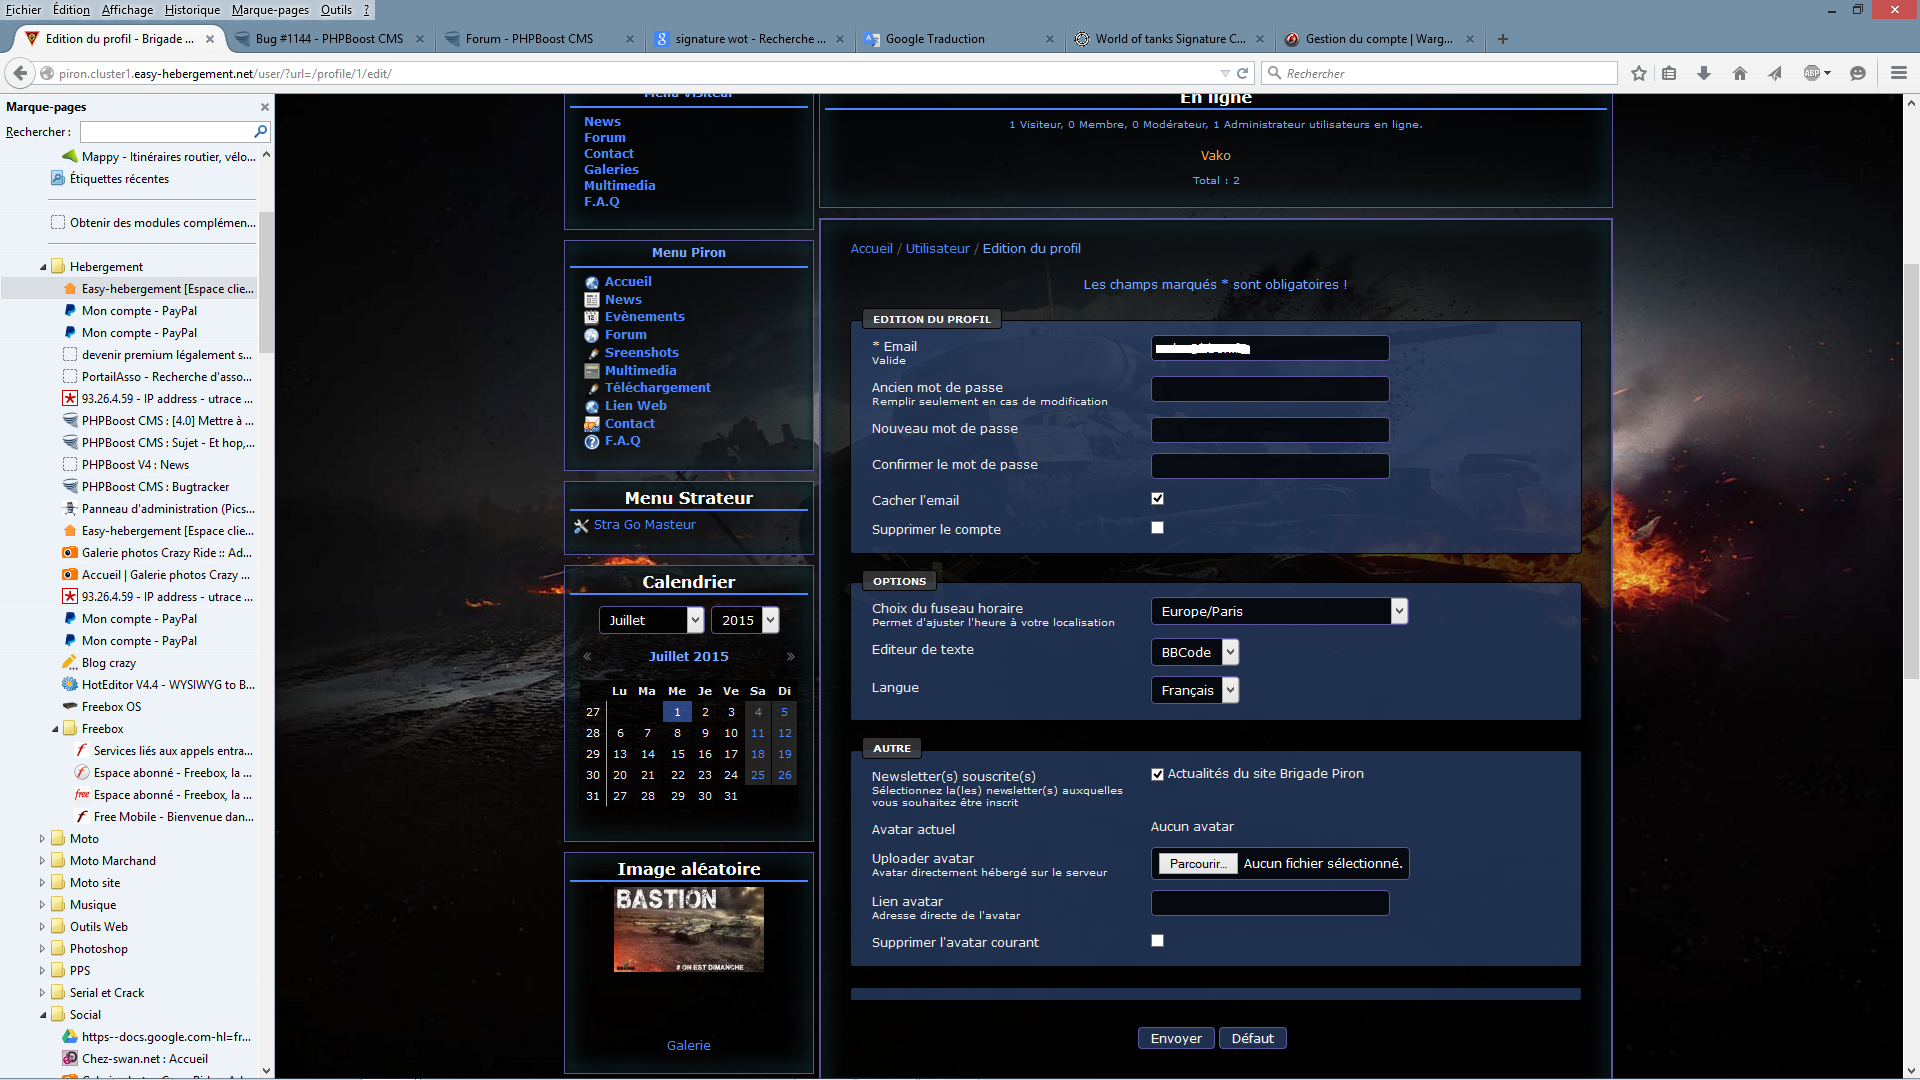
Task: Tick the Supprimer le compte checkbox
Action: [1157, 527]
